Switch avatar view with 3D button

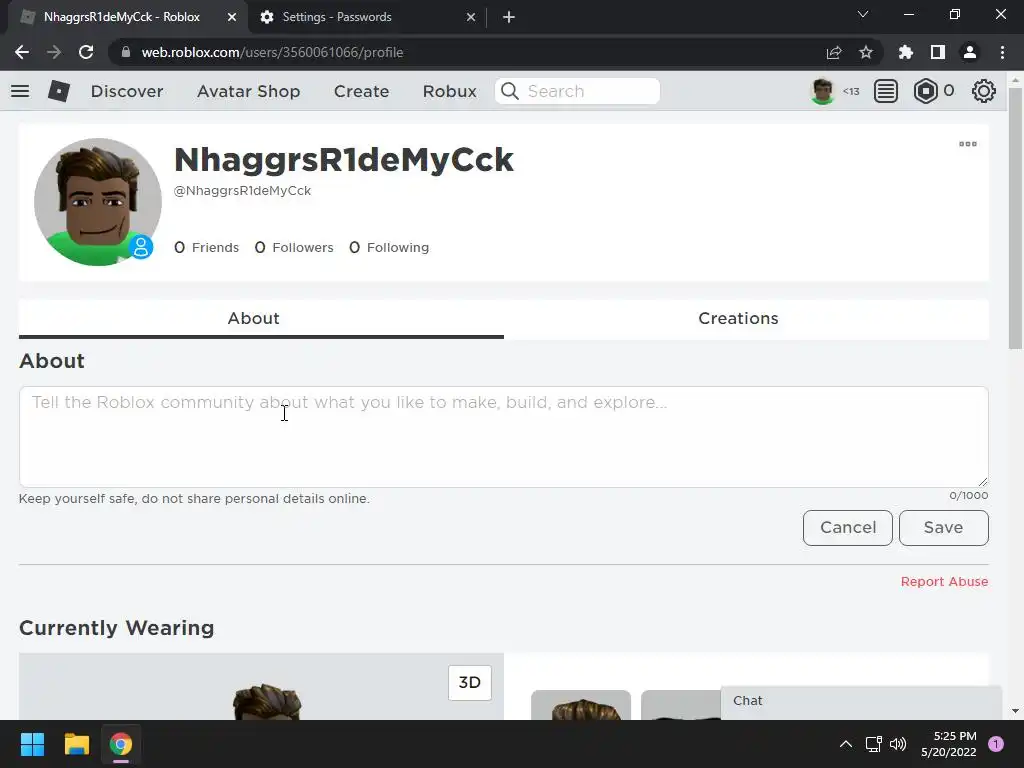pos(470,682)
